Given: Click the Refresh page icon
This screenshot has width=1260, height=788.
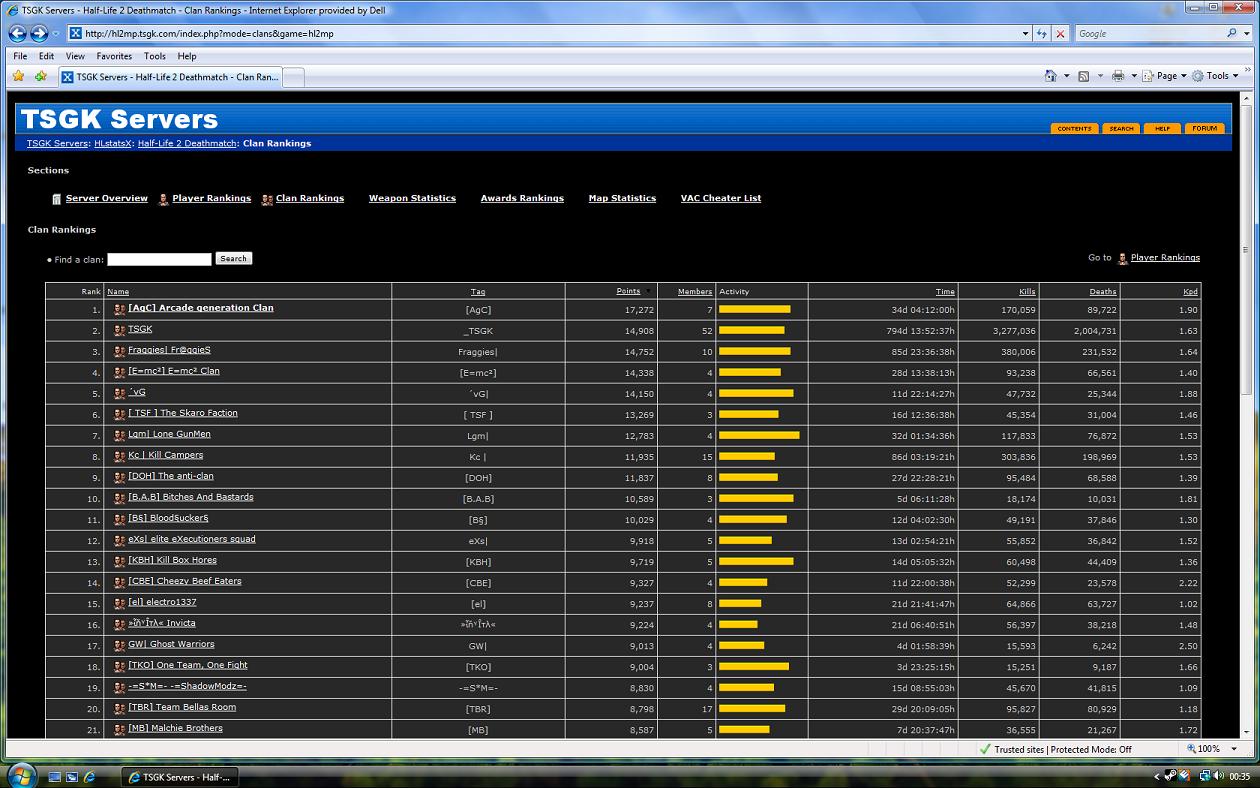Looking at the screenshot, I should click(x=1043, y=33).
